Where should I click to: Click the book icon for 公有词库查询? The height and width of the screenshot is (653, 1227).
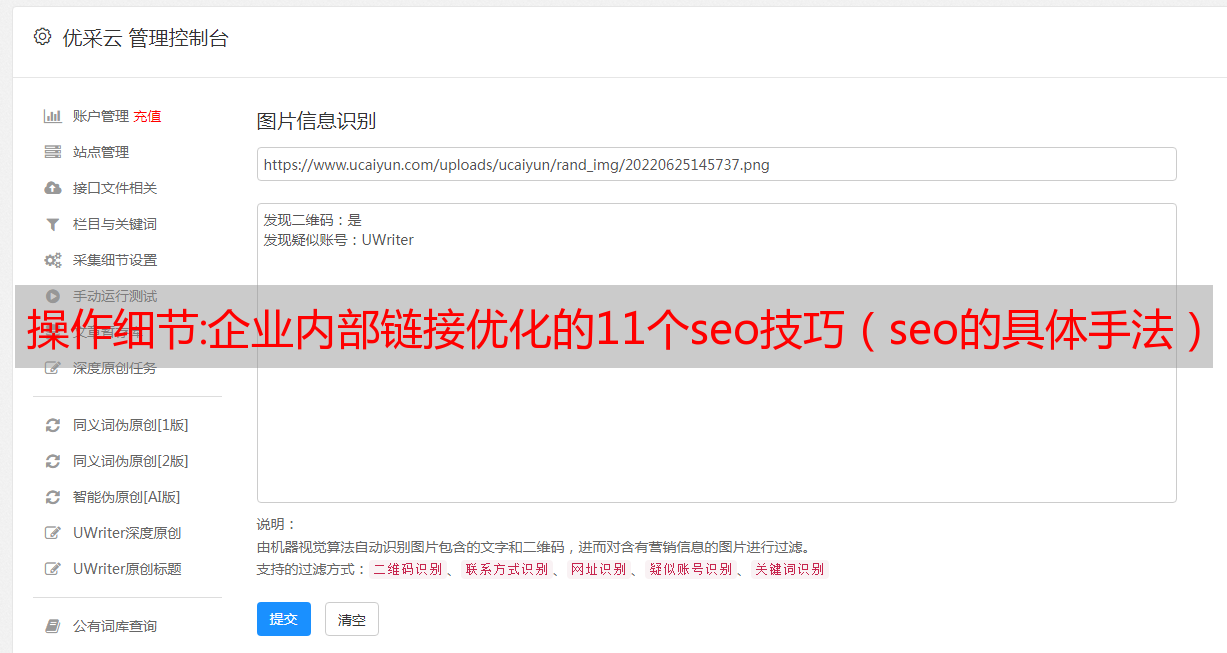53,626
